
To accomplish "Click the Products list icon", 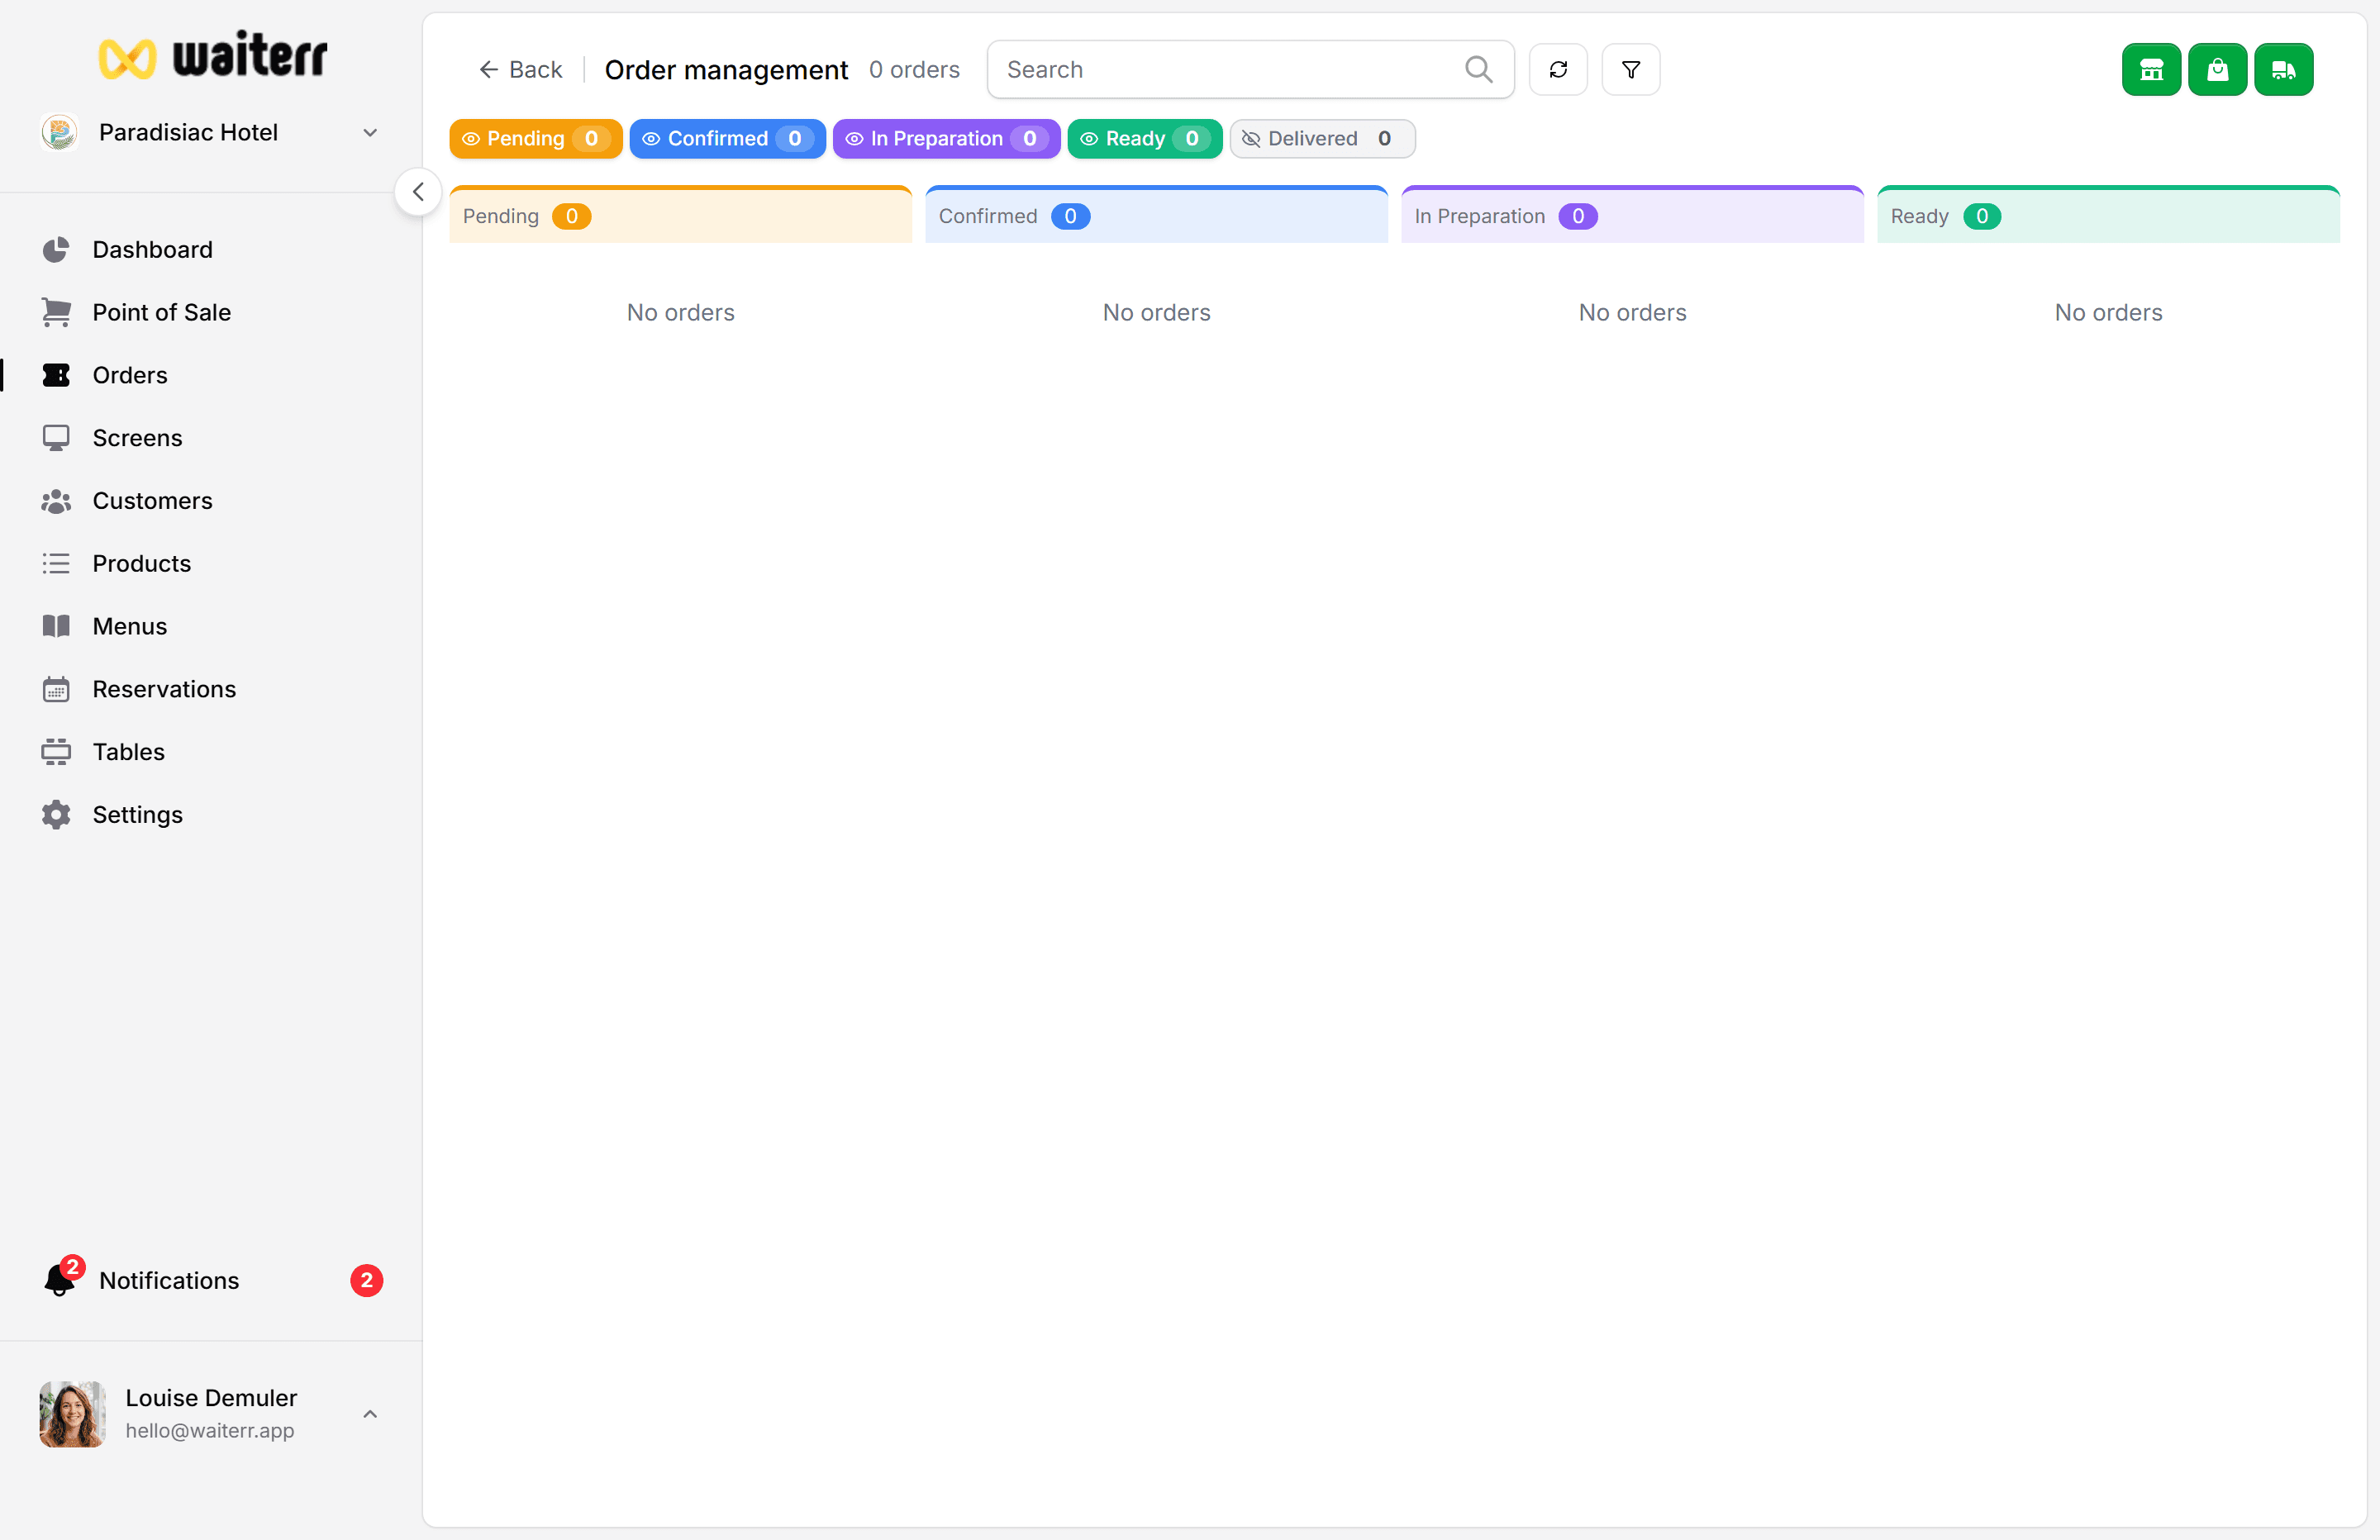I will pos(56,563).
